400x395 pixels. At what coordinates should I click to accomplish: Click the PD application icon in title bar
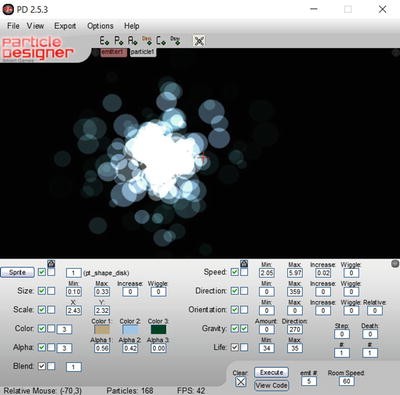[x=8, y=9]
